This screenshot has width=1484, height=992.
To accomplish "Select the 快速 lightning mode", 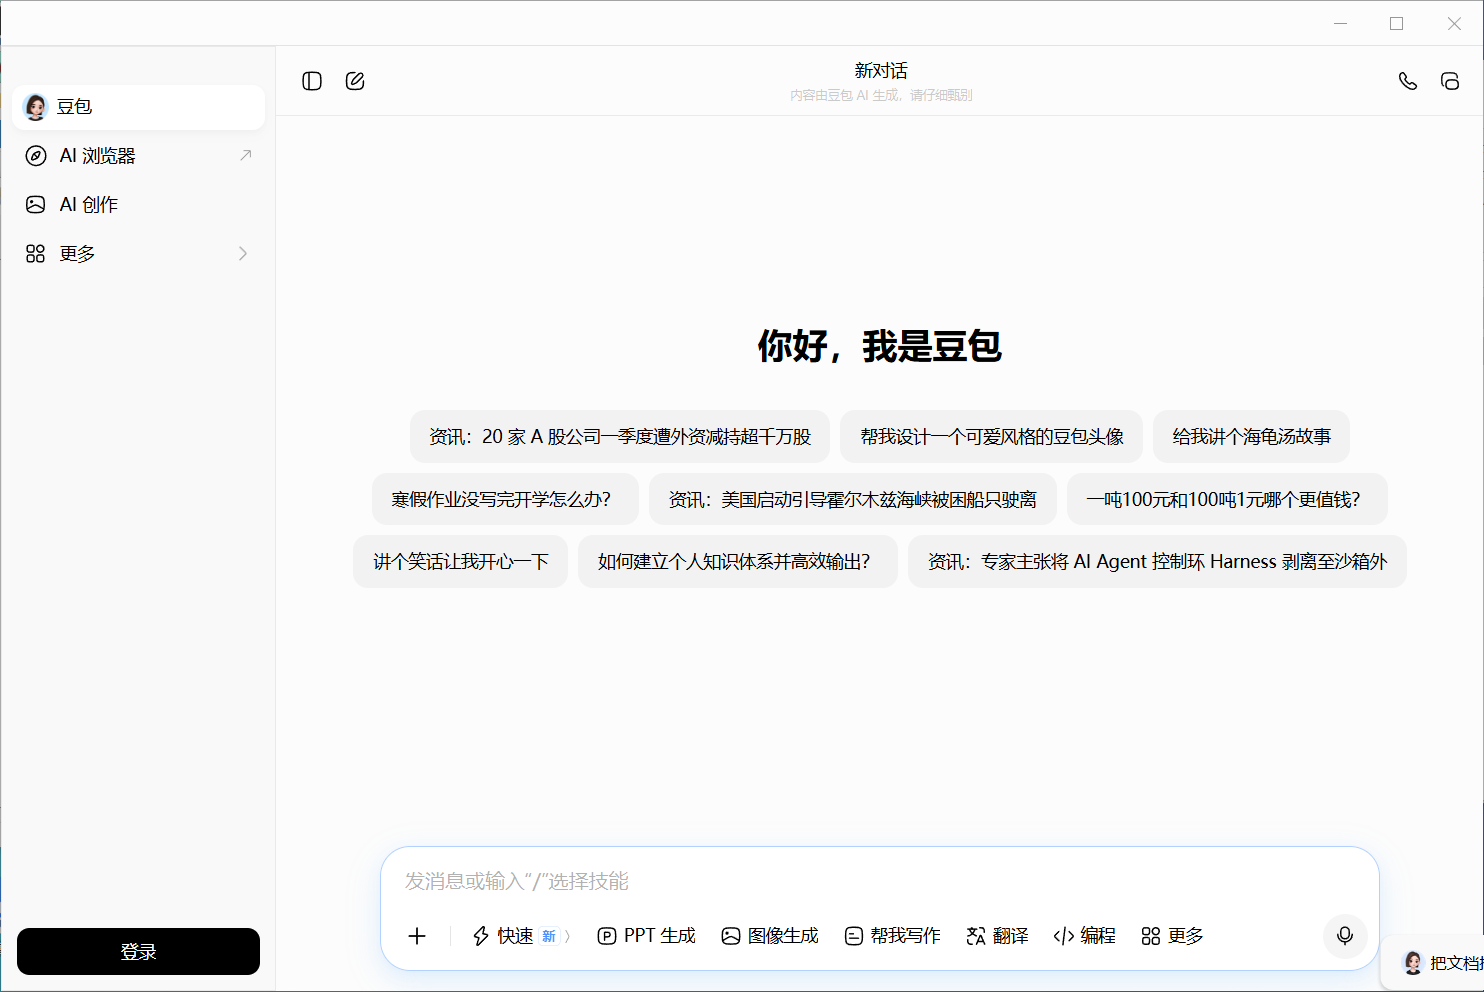I will [503, 936].
